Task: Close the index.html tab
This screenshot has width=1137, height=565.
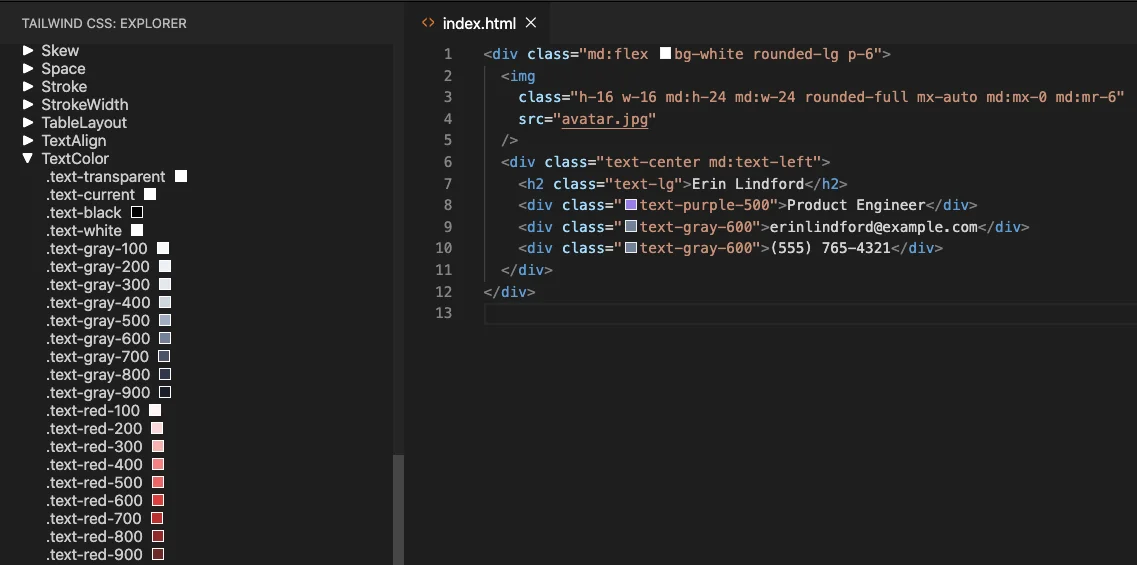Action: coord(531,23)
